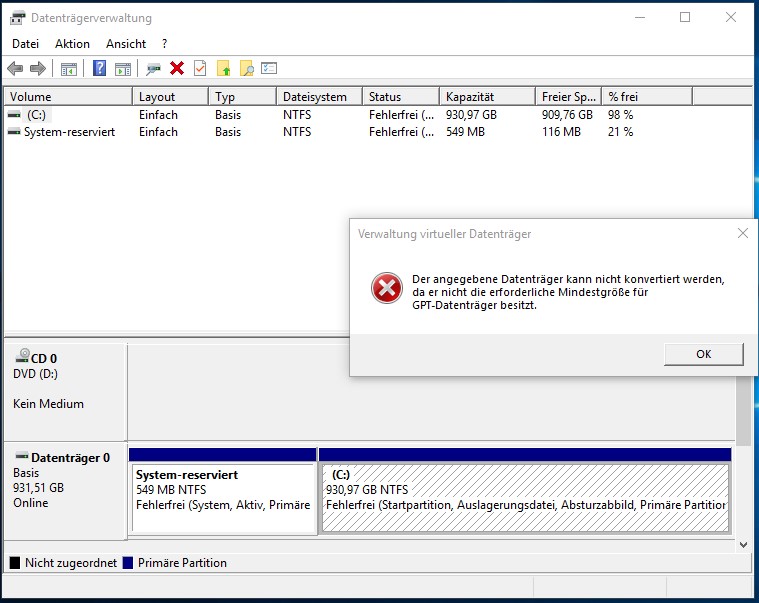Click the CD 0 disc icon

tap(22, 356)
